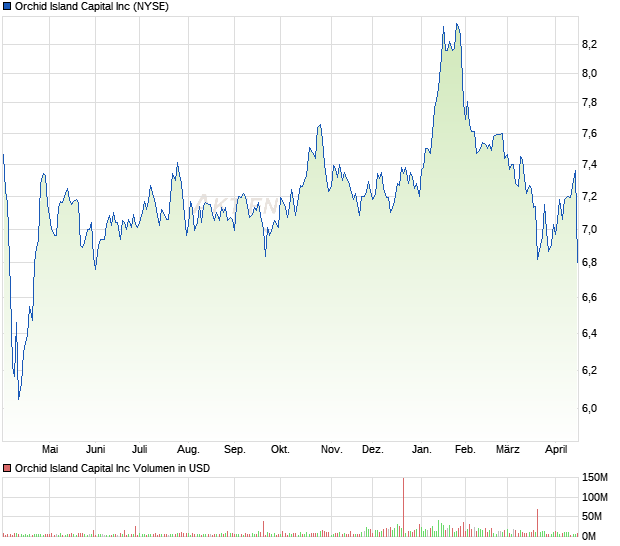The image size is (620, 546).
Task: Click the 'April' month label
Action: coord(556,450)
